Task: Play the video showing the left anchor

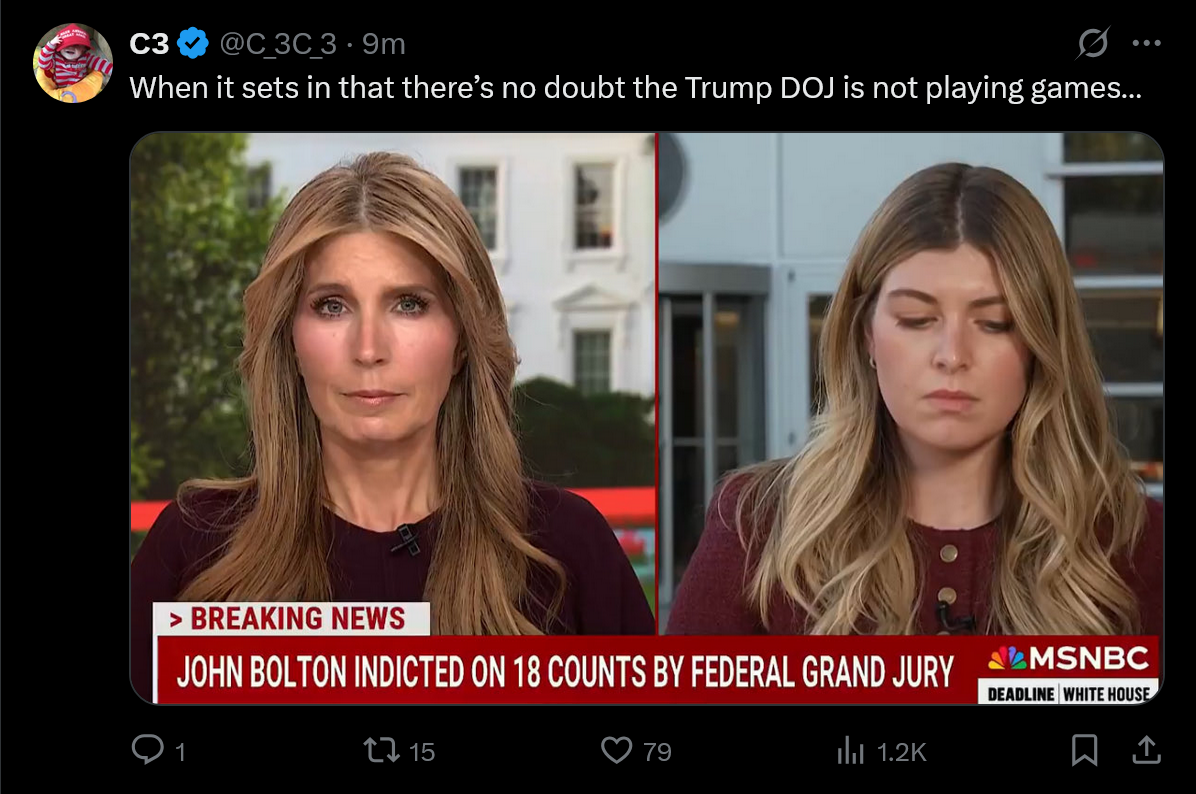Action: click(393, 381)
